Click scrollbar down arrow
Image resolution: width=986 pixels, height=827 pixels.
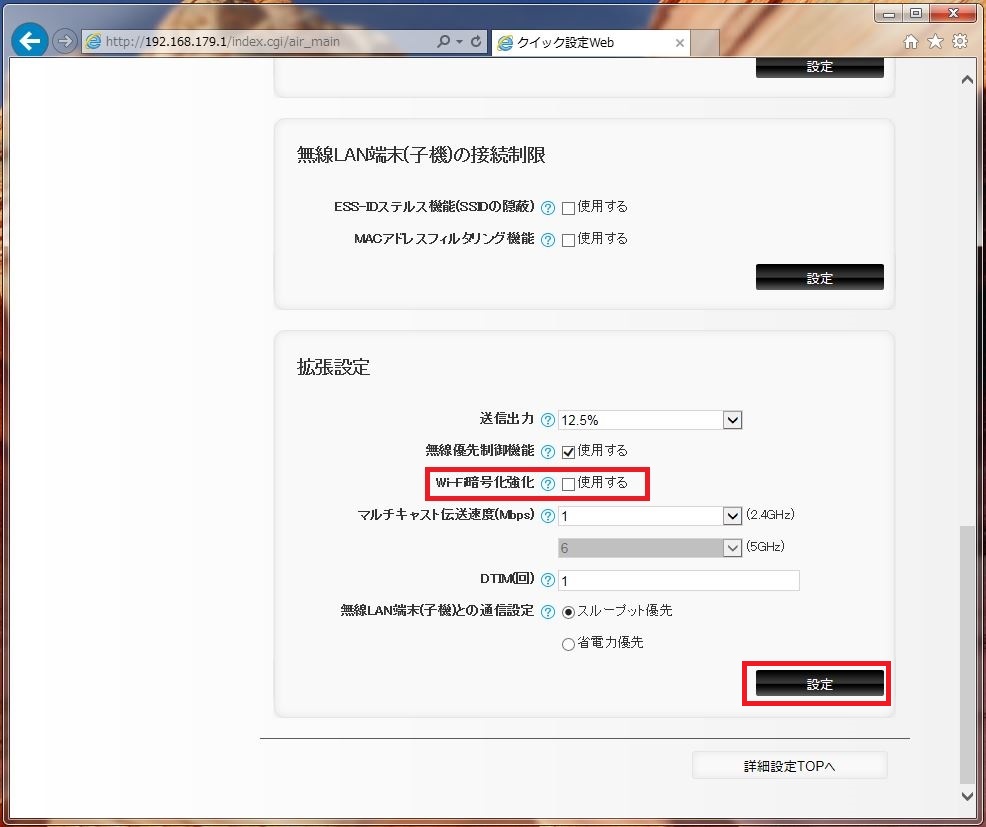coord(967,796)
